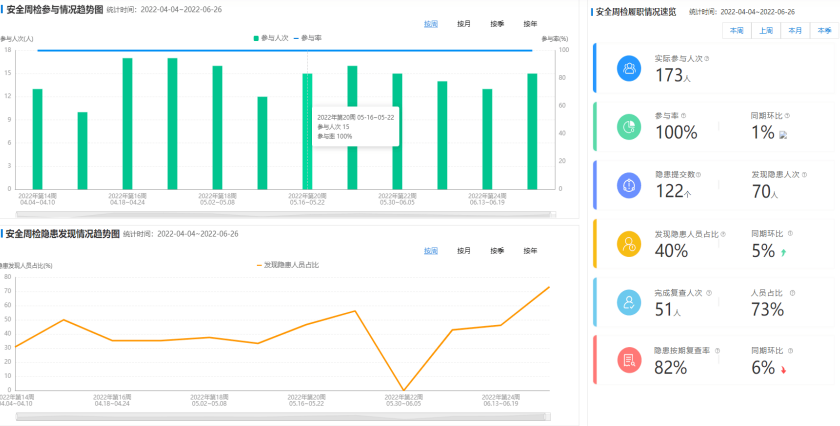Click the bar for week 05.30~06.05

tap(398, 131)
